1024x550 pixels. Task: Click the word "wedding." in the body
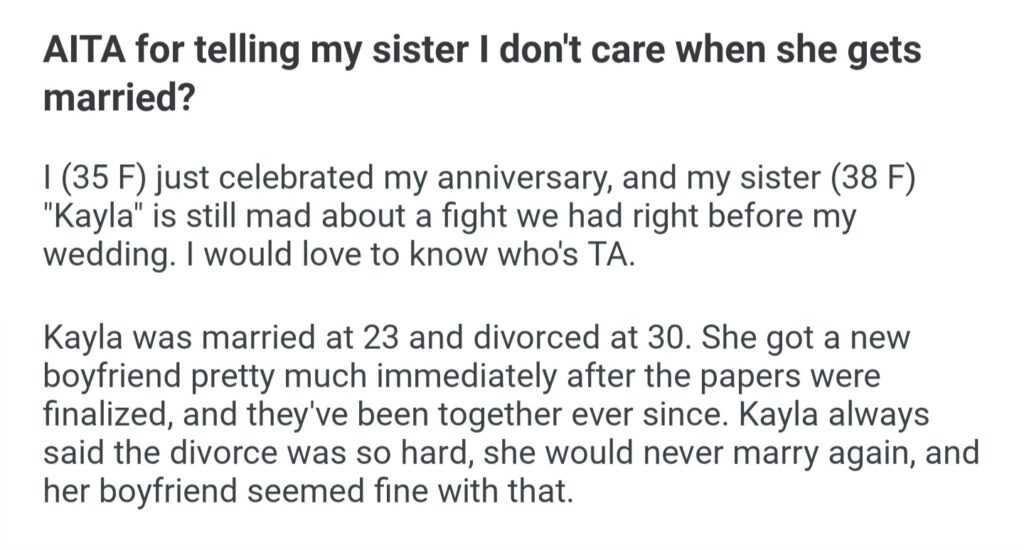click(103, 253)
